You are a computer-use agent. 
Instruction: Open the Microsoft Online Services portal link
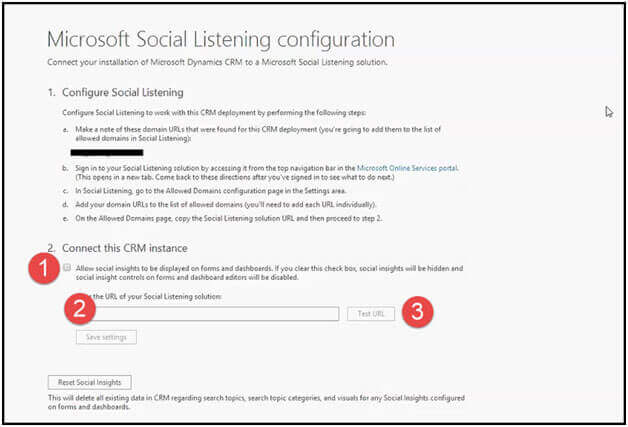[407, 168]
